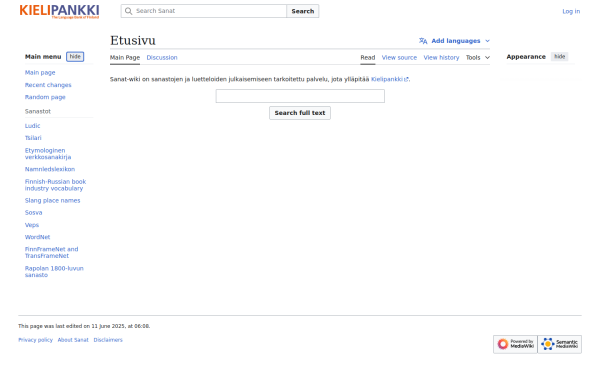
Task: Open the Powered by MediaWiki badge
Action: [515, 344]
